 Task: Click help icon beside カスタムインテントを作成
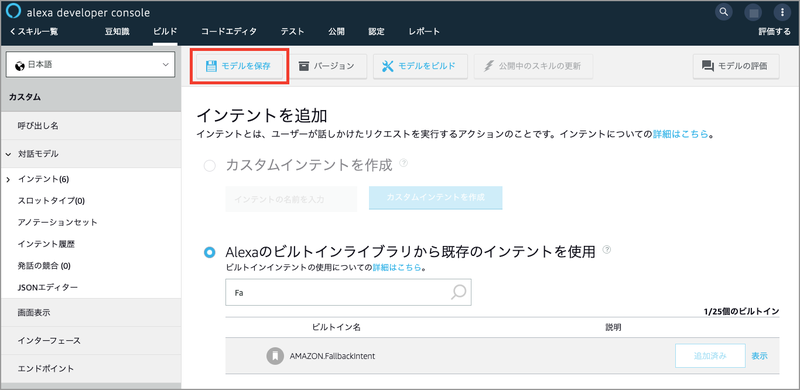[x=404, y=163]
